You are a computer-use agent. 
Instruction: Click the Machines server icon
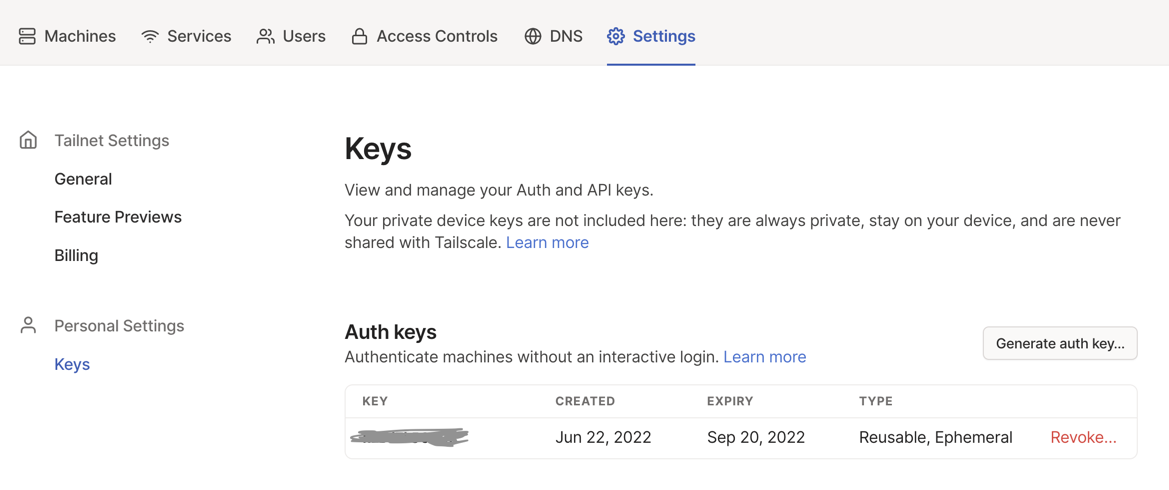[28, 36]
